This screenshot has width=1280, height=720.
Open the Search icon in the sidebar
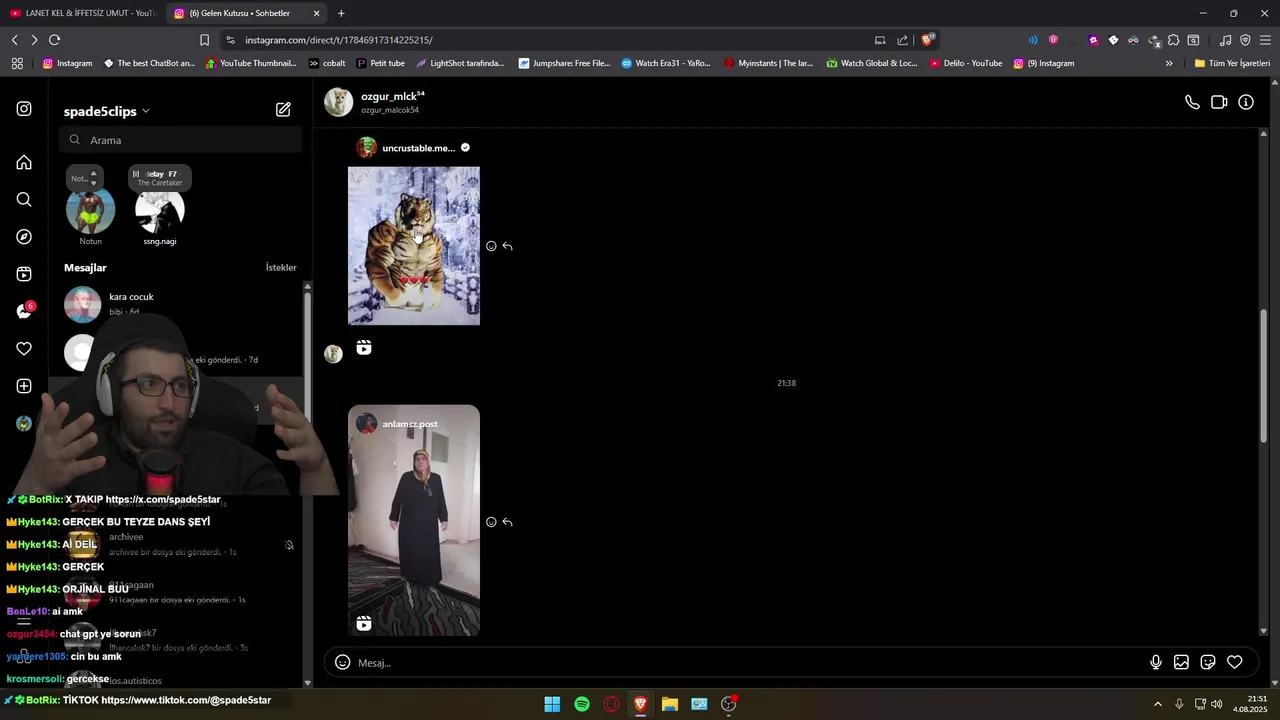24,199
